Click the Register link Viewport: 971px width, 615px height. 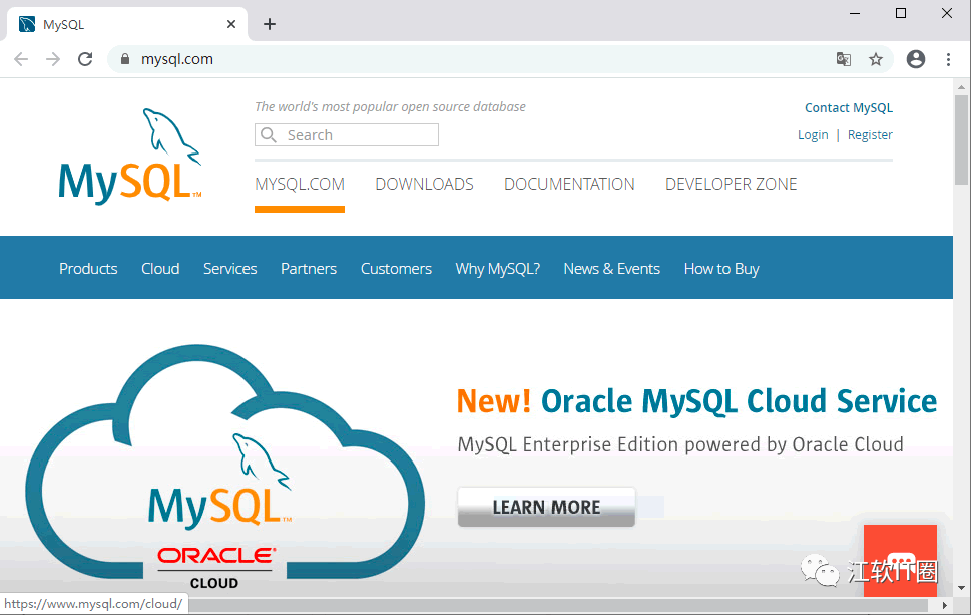click(x=870, y=134)
